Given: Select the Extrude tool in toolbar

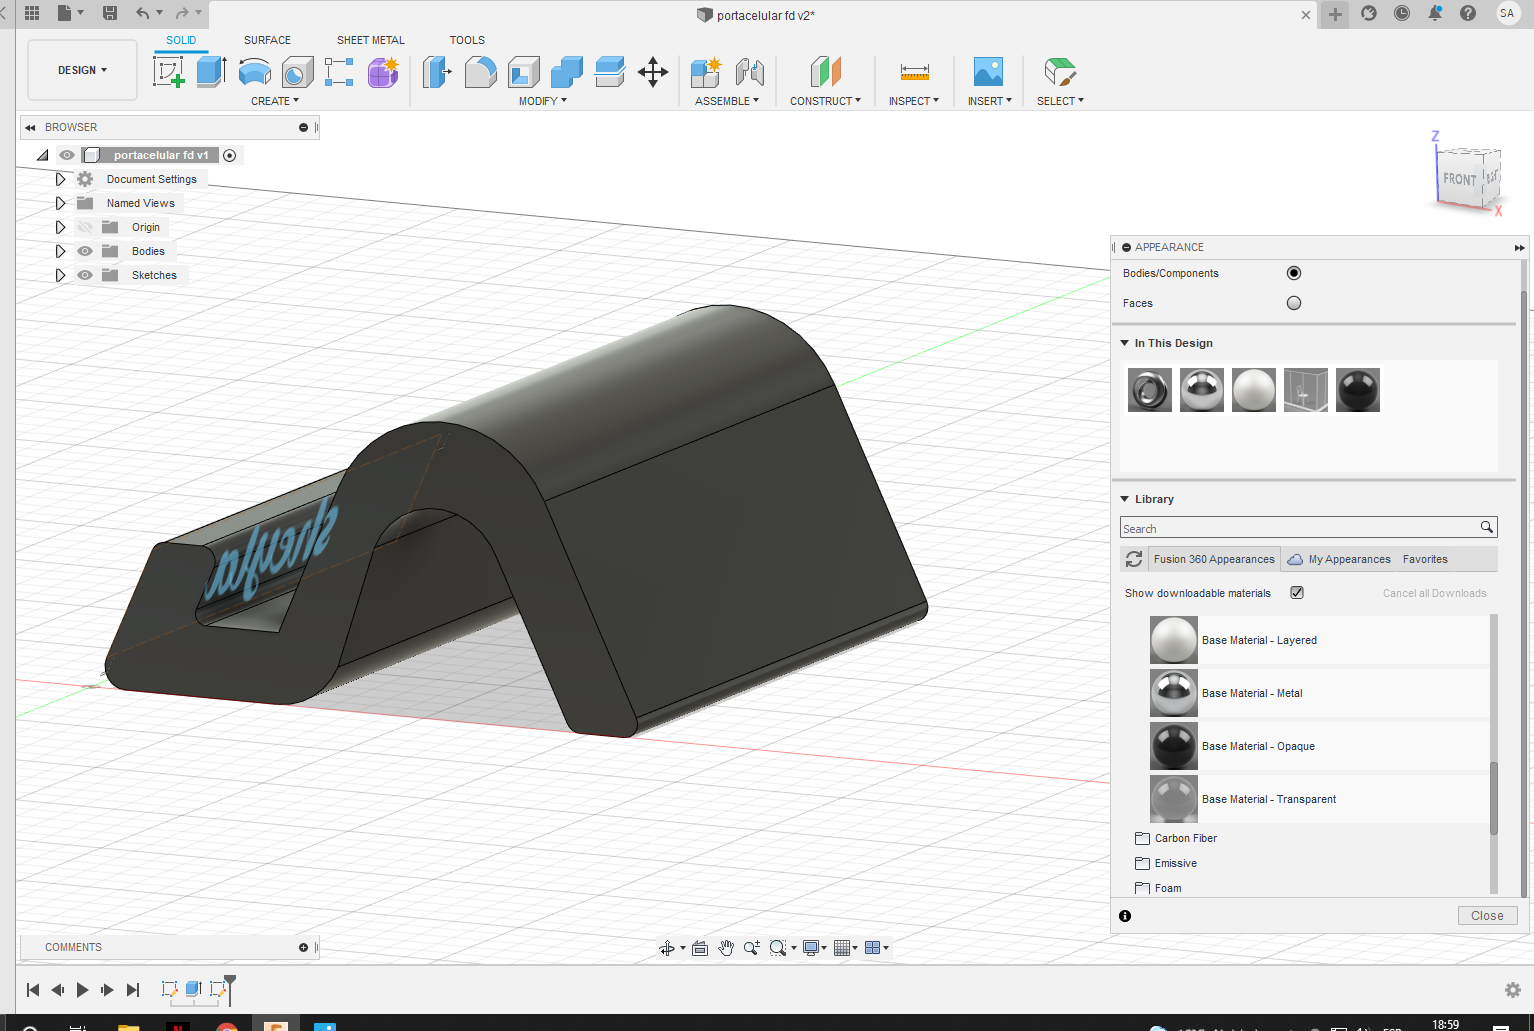Looking at the screenshot, I should [211, 72].
